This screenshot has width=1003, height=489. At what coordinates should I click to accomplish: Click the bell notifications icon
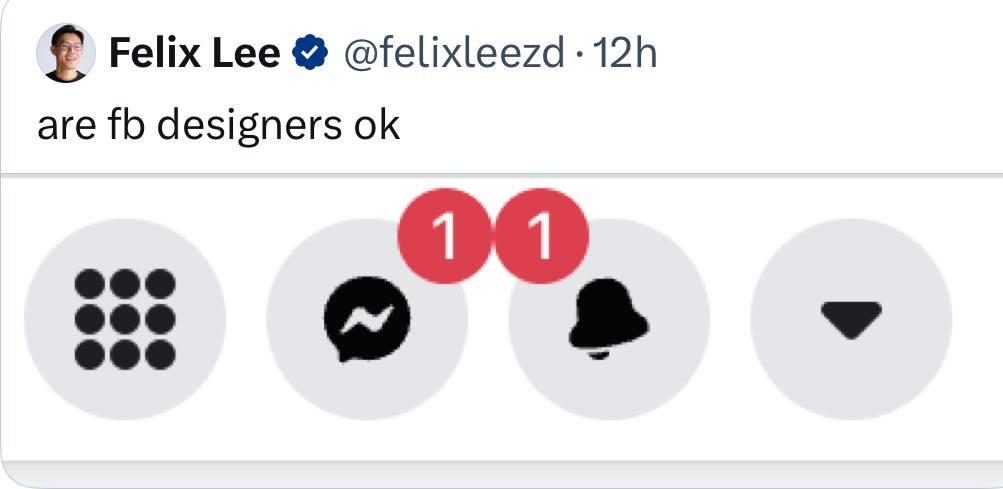point(608,320)
